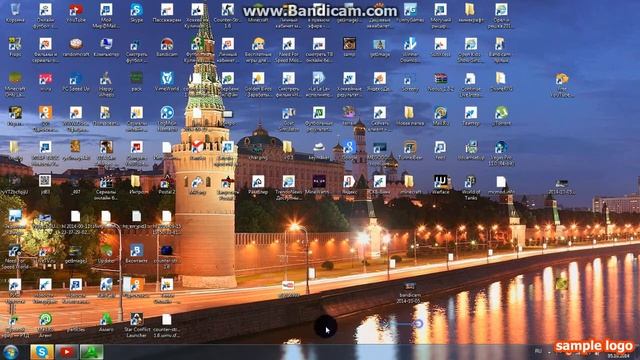Screen dimensions: 640x360
Task: Open the Need for Speed World shortcut
Action: point(15,256)
